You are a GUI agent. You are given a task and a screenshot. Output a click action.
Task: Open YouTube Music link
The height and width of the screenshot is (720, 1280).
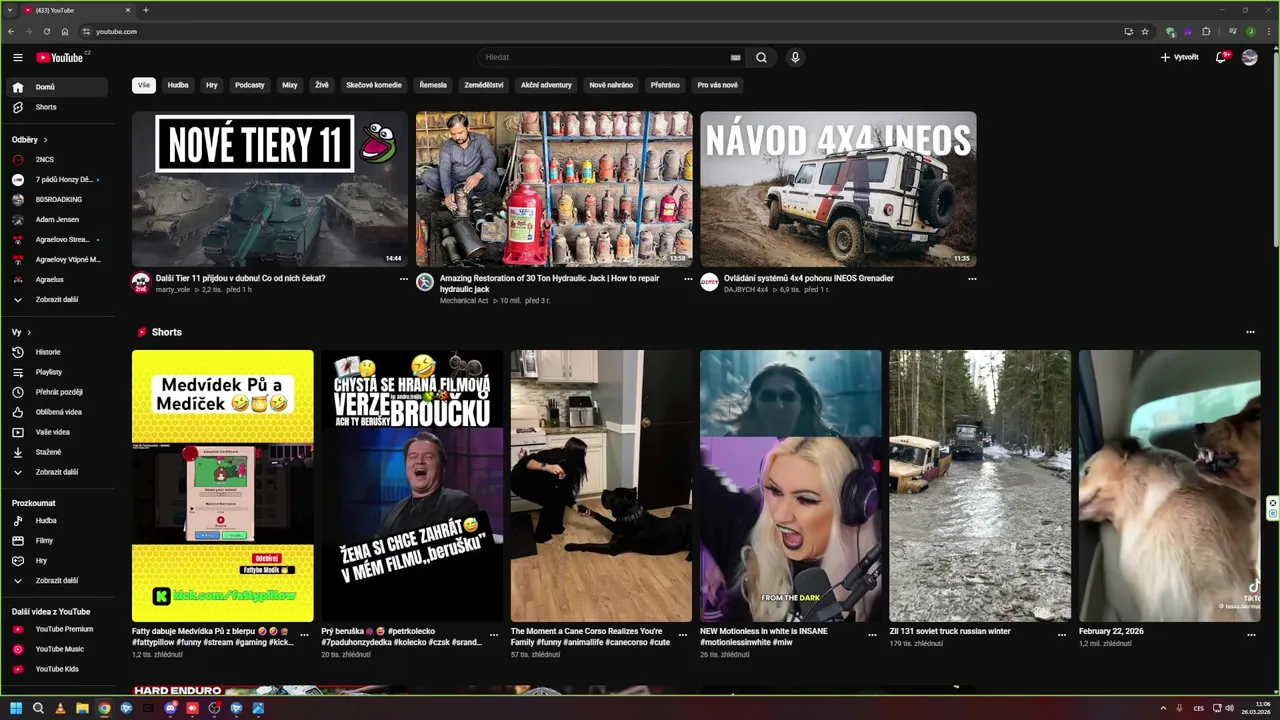tap(58, 649)
